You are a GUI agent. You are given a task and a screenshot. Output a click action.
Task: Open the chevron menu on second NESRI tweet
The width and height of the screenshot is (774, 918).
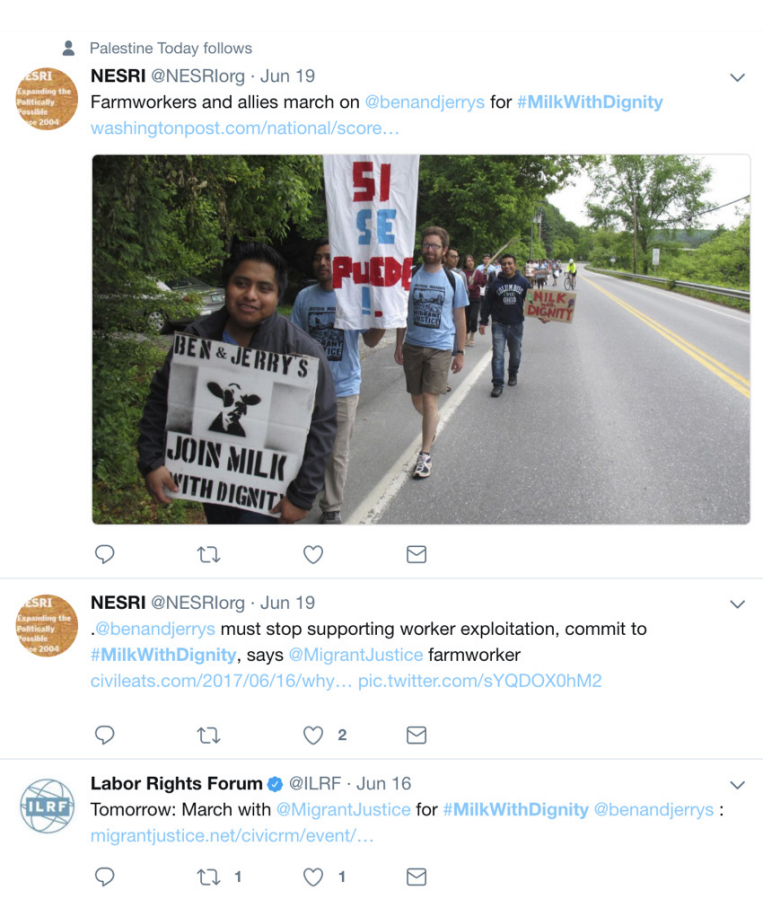click(737, 604)
